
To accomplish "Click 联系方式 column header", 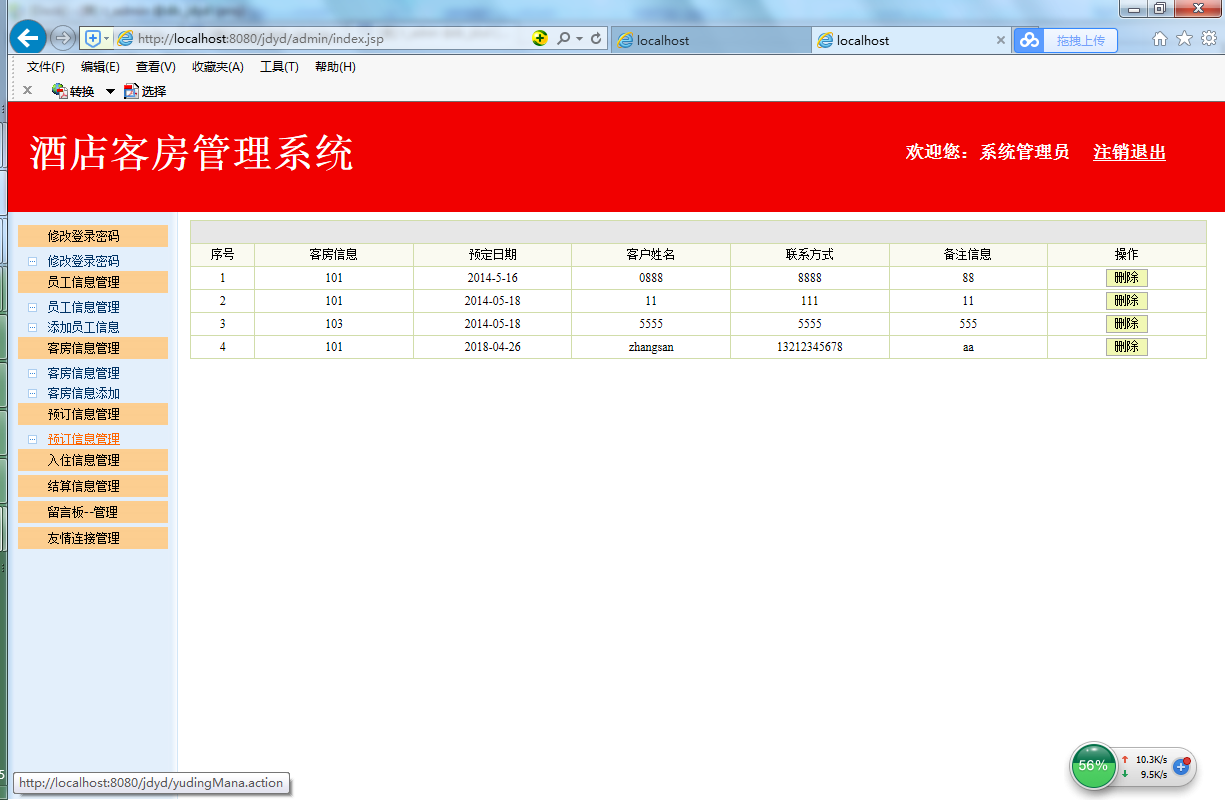I will [810, 255].
